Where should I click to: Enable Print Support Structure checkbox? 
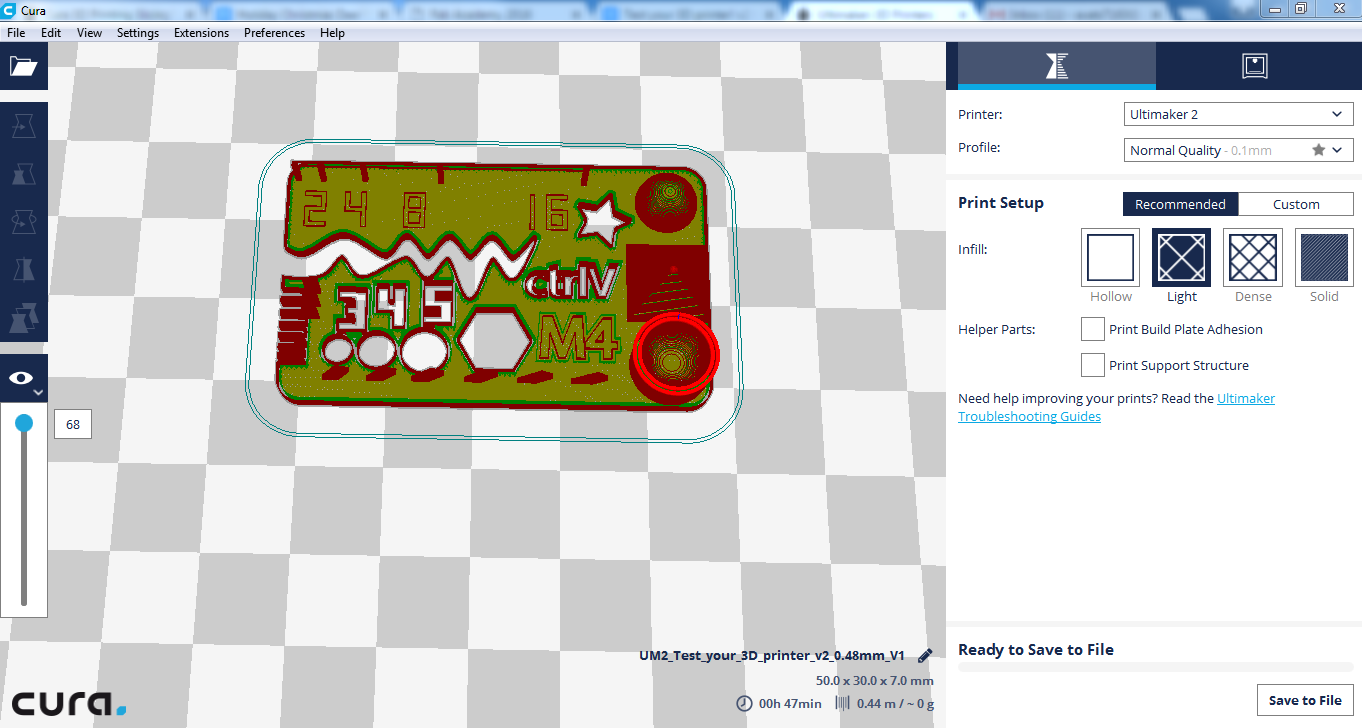pos(1093,365)
